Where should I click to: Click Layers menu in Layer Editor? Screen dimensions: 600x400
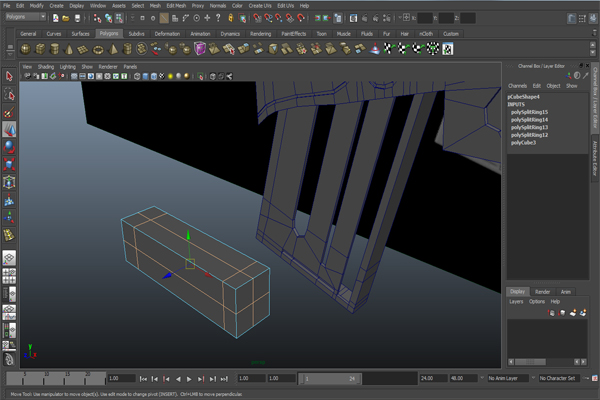[x=516, y=302]
